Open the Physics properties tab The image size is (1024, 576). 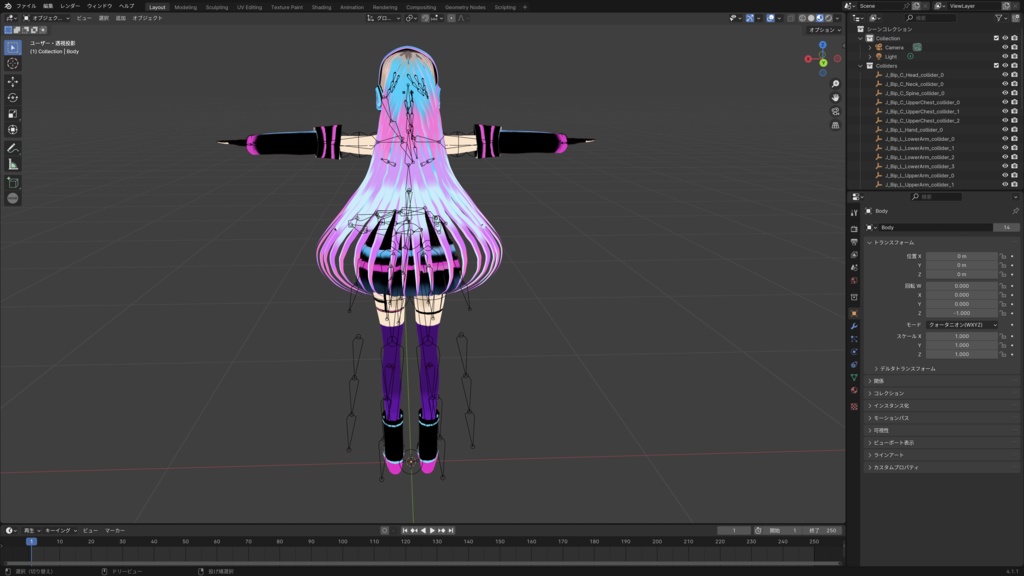(854, 352)
